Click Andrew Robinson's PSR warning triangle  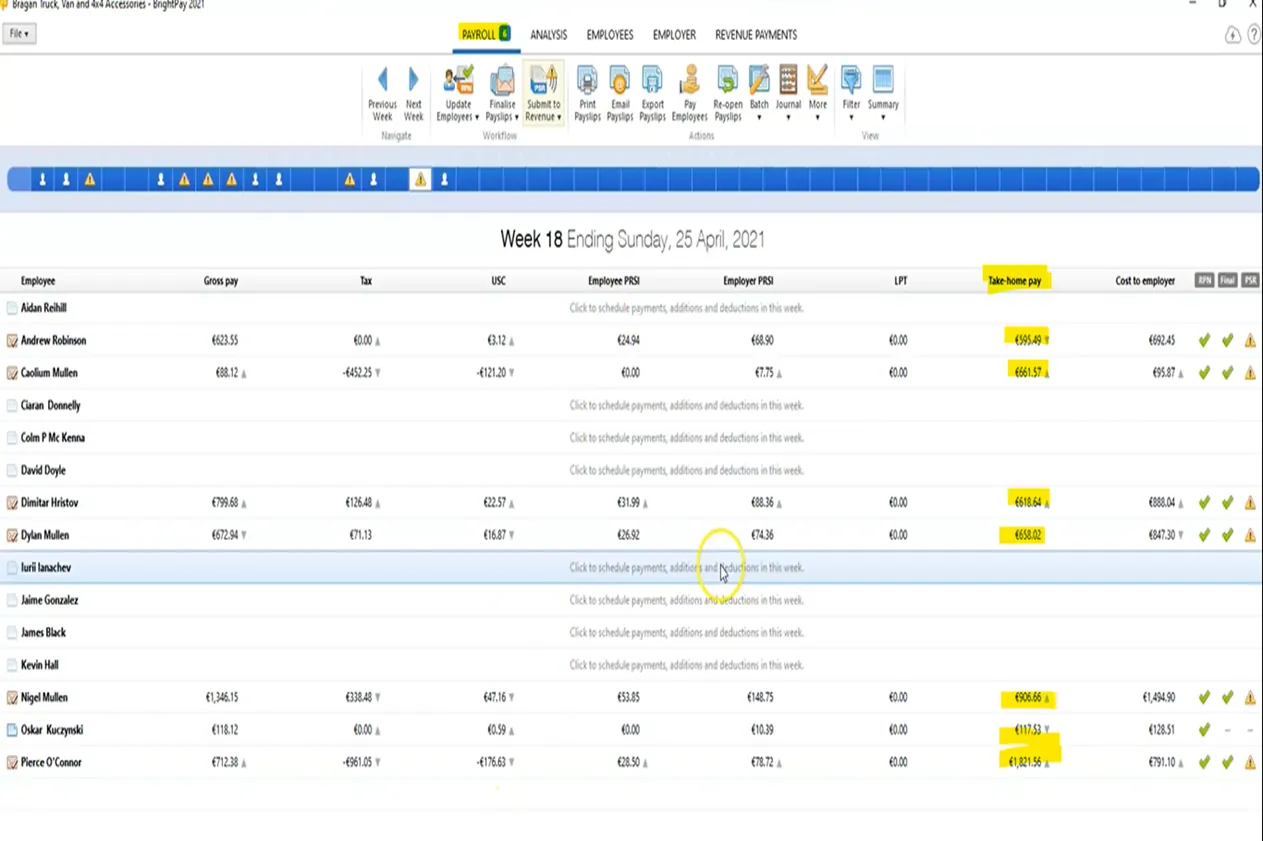click(1250, 341)
